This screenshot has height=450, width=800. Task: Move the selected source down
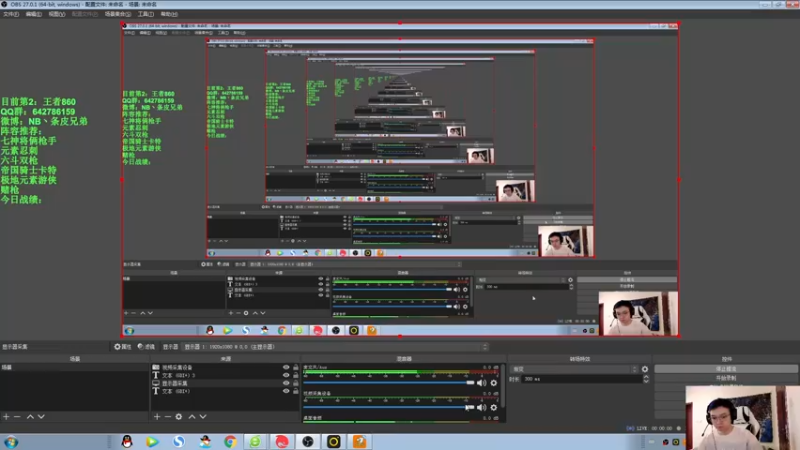[x=203, y=417]
